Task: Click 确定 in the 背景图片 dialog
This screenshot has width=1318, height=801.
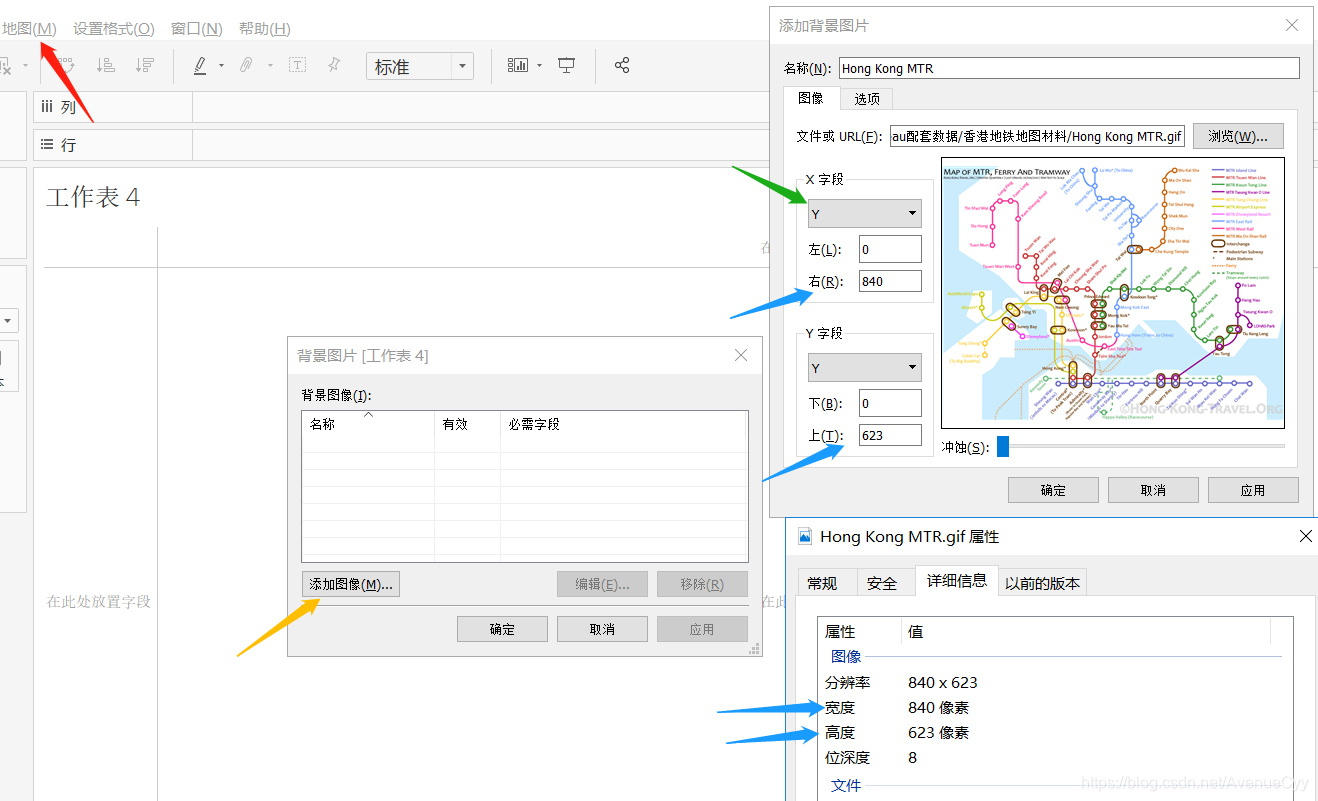Action: pyautogui.click(x=502, y=629)
